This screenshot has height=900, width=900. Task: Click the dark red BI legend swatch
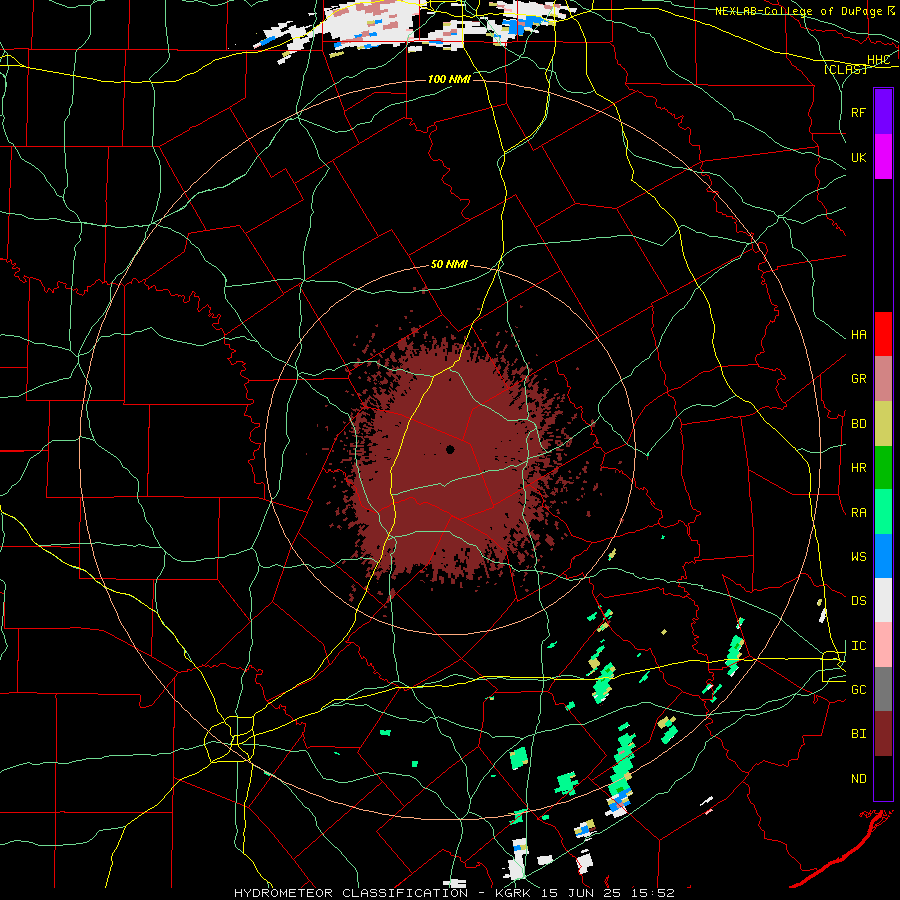(883, 734)
